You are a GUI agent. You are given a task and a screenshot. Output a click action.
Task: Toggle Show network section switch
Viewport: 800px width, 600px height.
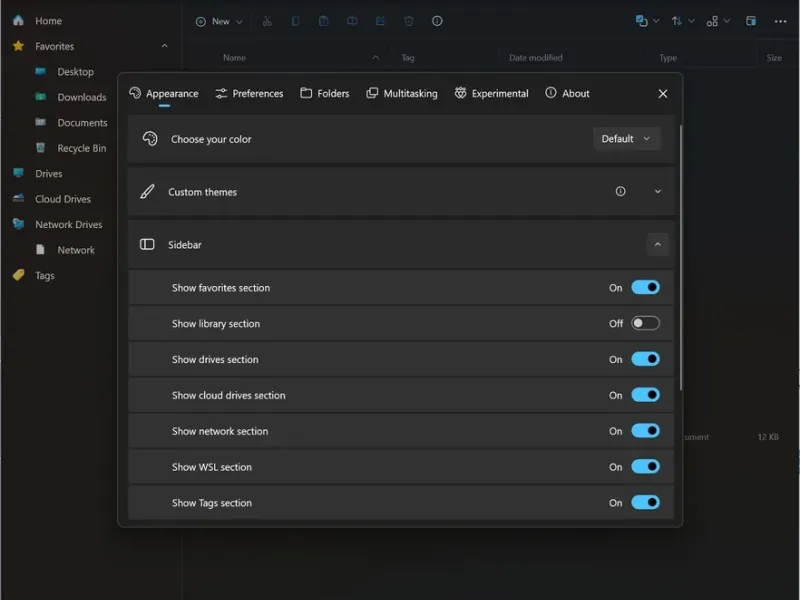(x=645, y=431)
